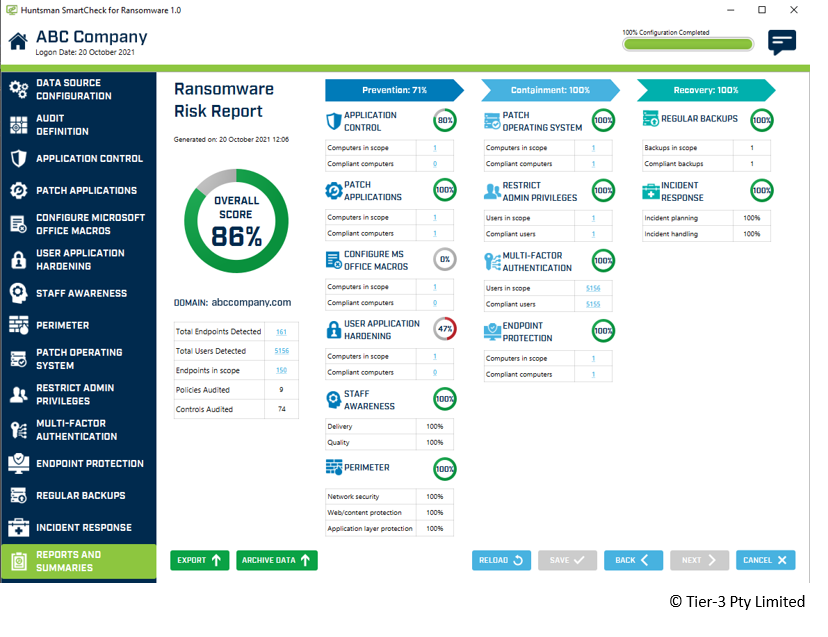Viewport: 828px width, 637px height.
Task: Click the Perimeter firewall icon in report
Action: [x=334, y=467]
